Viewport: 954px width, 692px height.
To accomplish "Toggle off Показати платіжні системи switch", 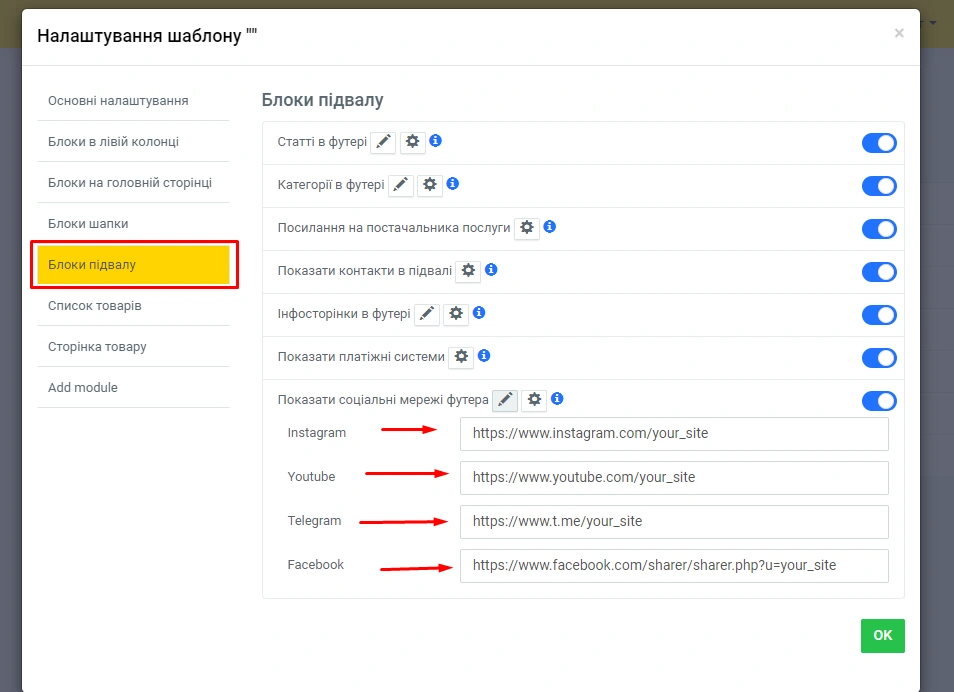I will coord(879,358).
